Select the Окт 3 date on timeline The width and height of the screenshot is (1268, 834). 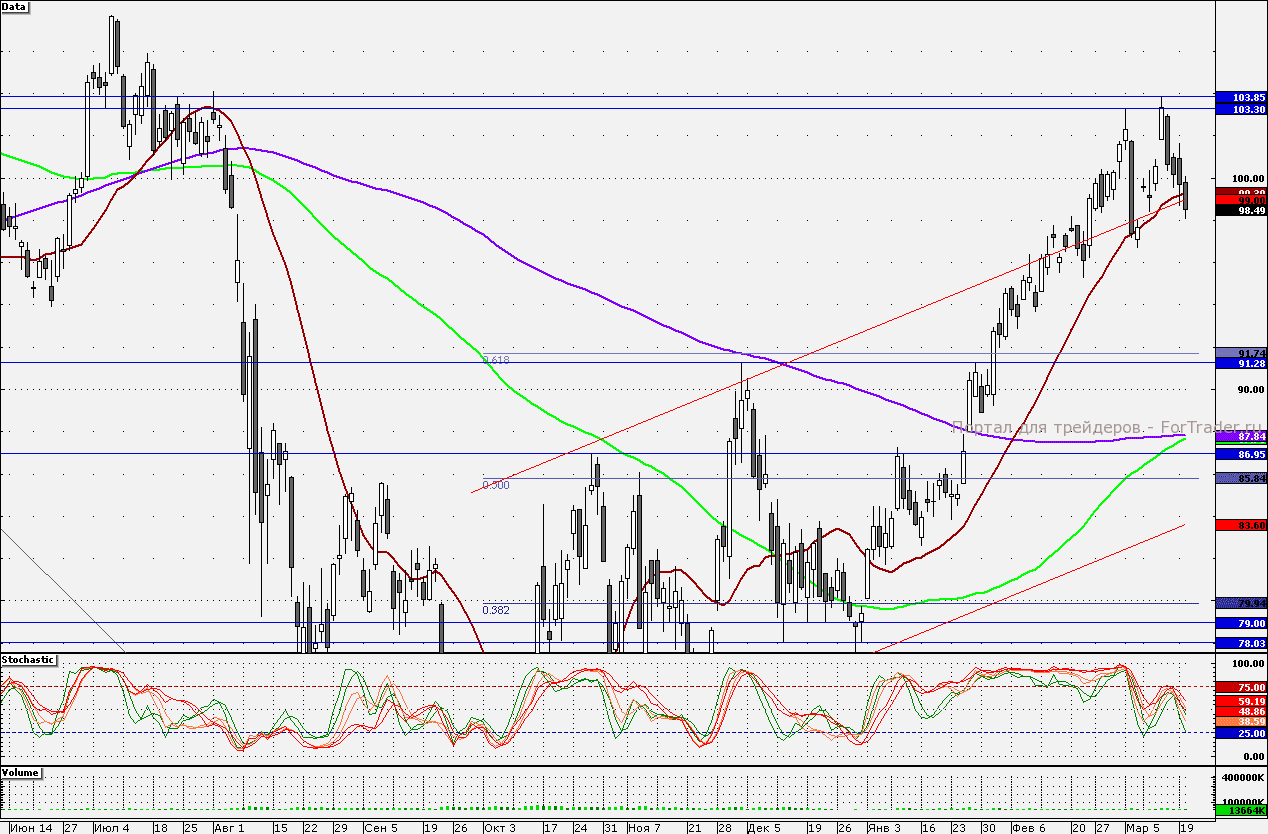[x=499, y=828]
